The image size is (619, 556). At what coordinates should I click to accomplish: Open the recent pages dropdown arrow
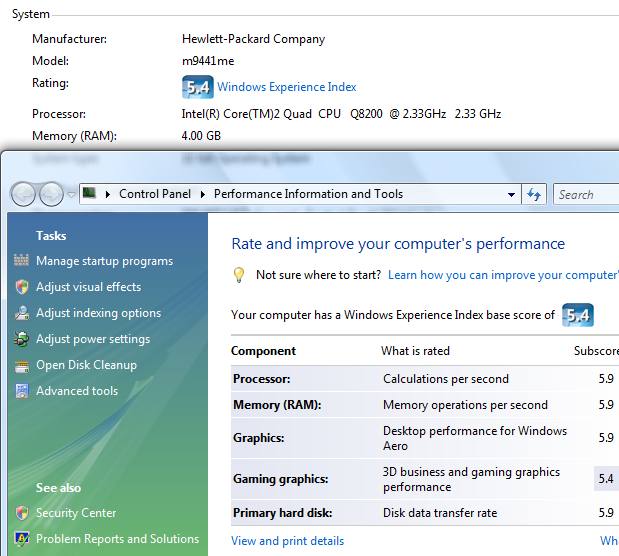click(x=71, y=194)
